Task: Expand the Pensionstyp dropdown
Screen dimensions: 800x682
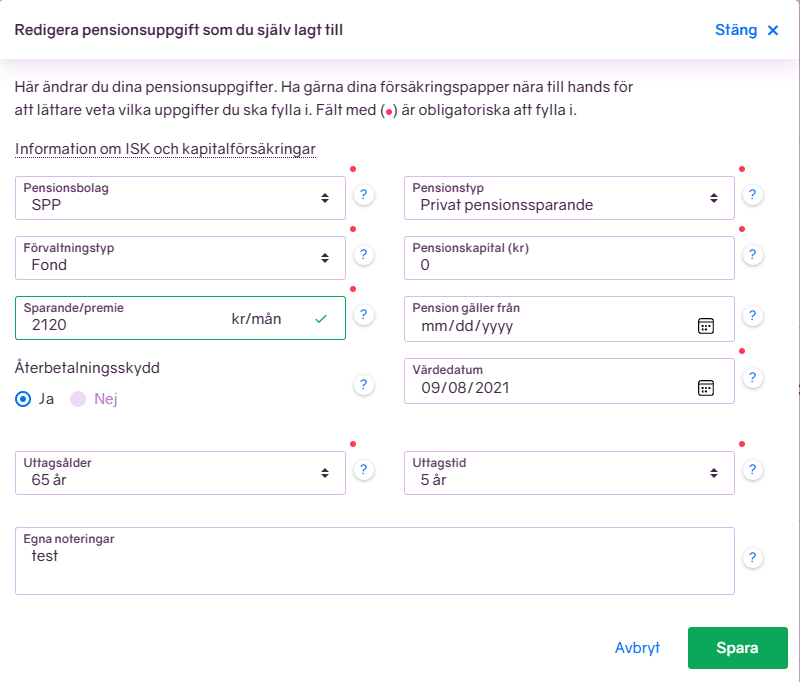Action: [568, 198]
